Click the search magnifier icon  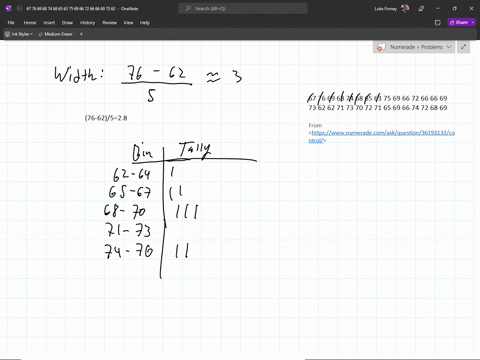point(188,8)
